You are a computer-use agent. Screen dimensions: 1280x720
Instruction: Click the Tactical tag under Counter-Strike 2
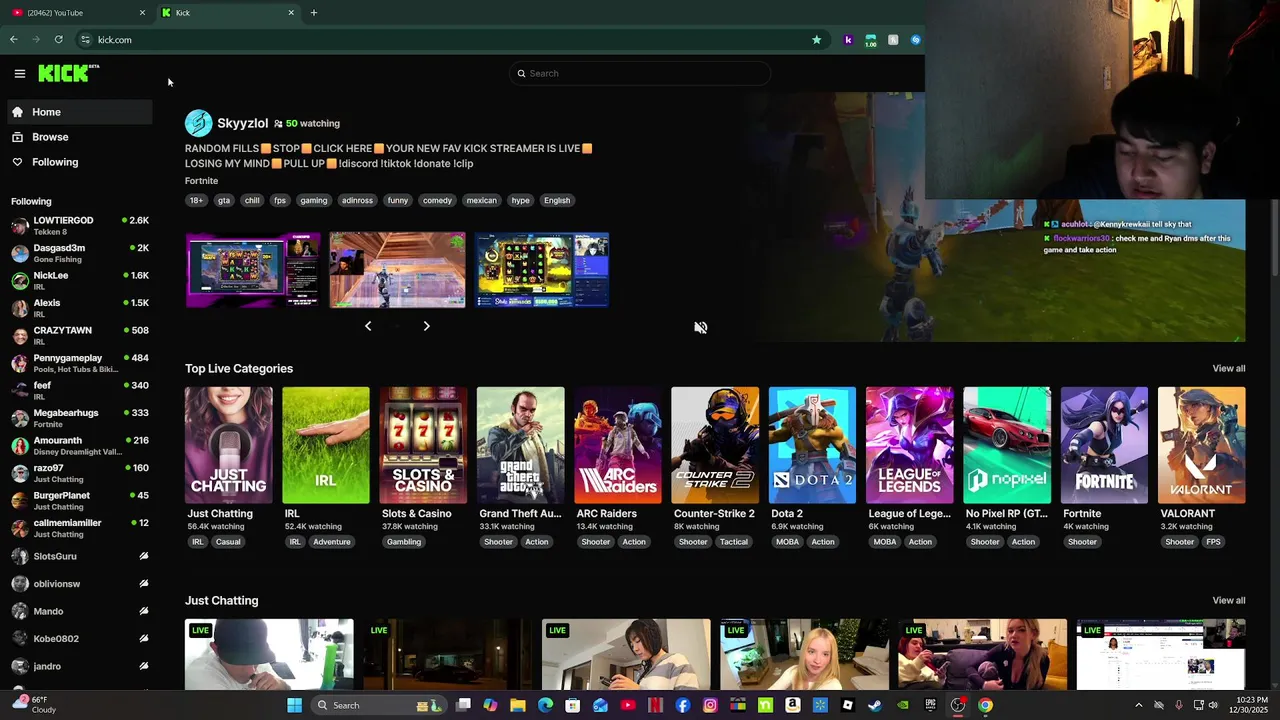coord(733,542)
